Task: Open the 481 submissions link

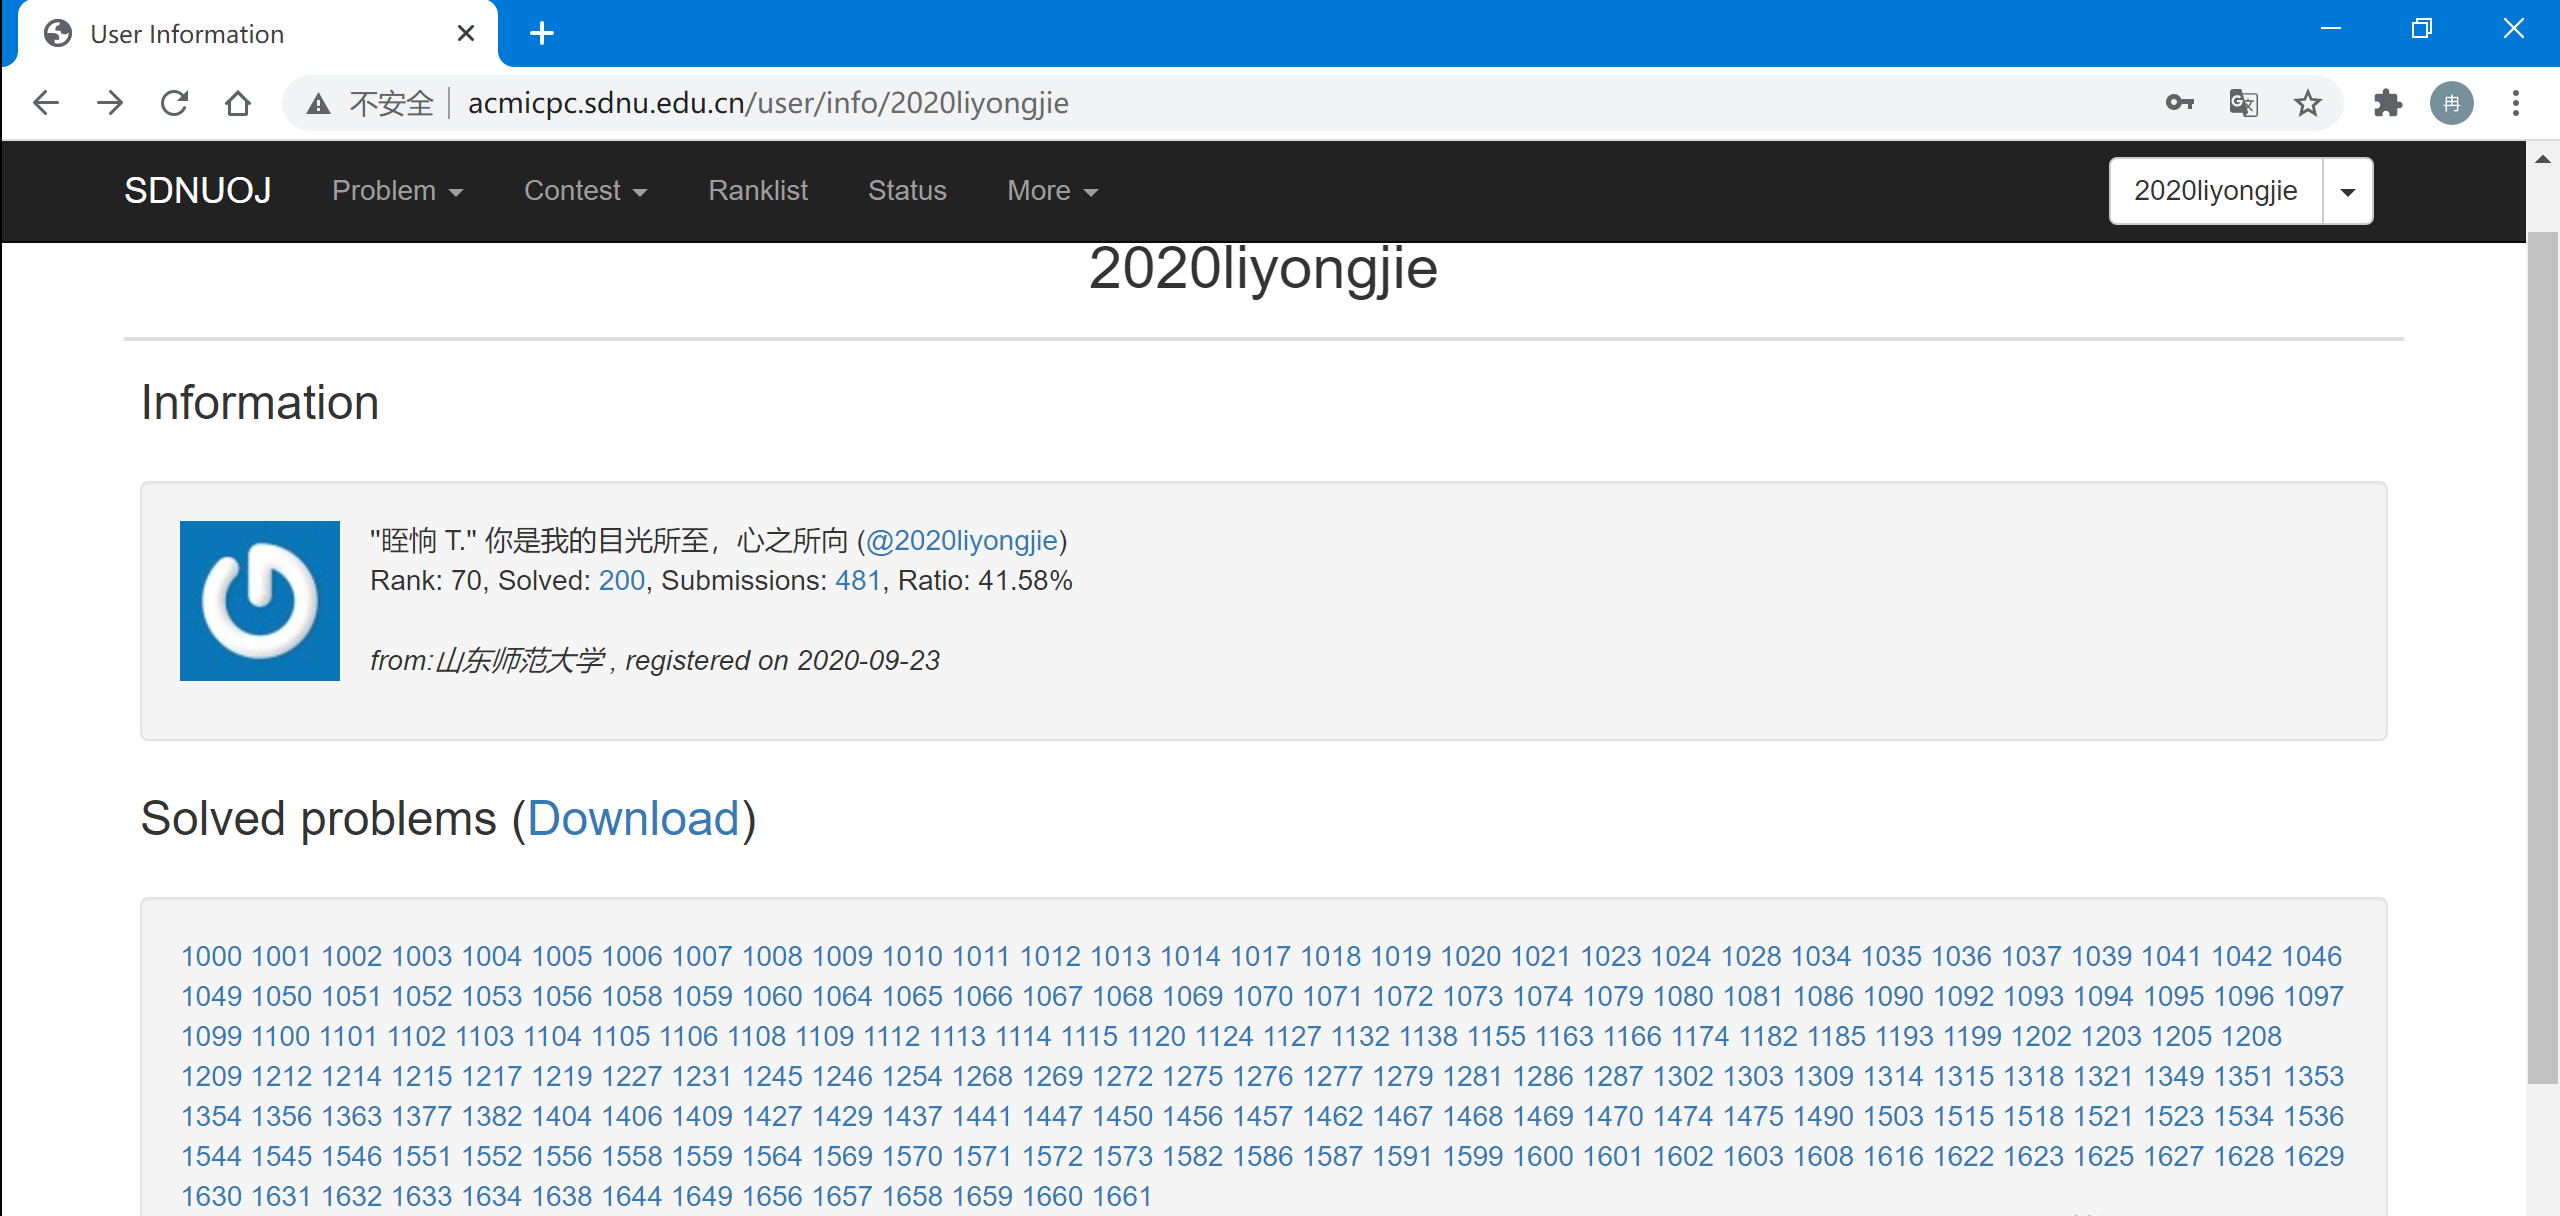Action: click(857, 581)
